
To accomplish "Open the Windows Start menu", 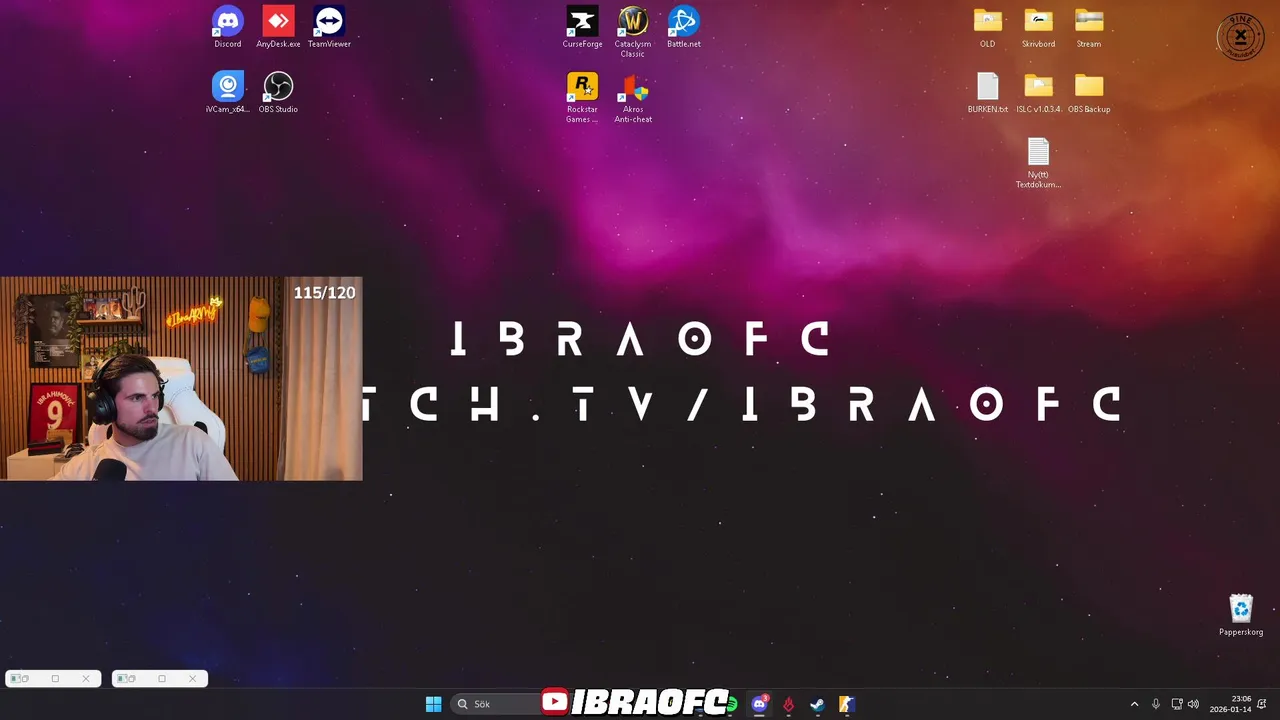I will (x=433, y=704).
